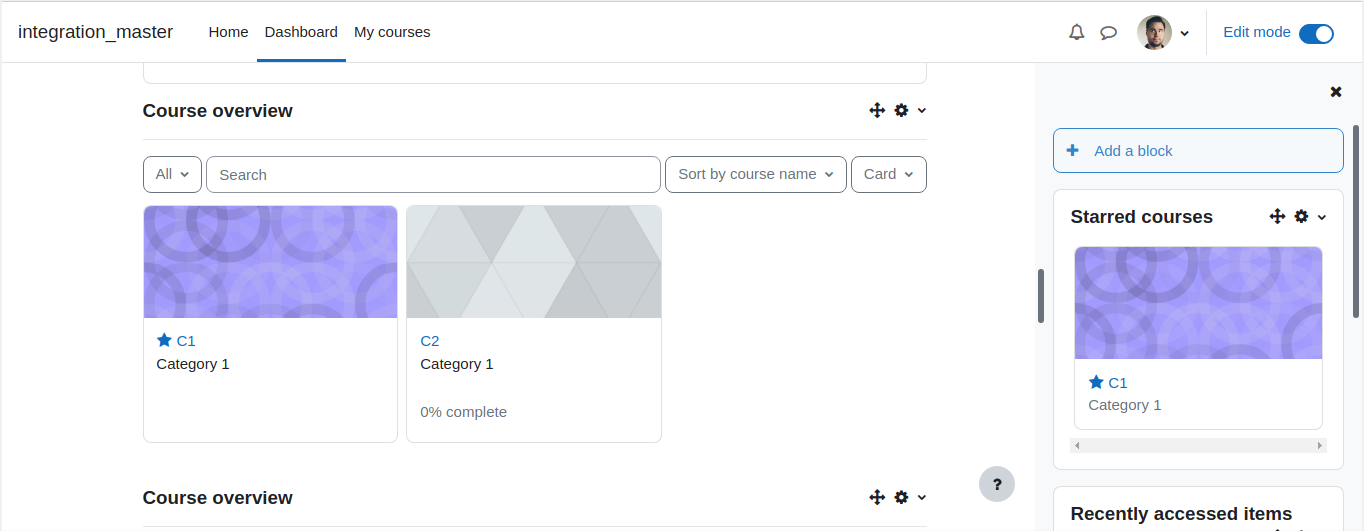Expand the All courses filter dropdown
The image size is (1364, 531).
click(x=172, y=174)
